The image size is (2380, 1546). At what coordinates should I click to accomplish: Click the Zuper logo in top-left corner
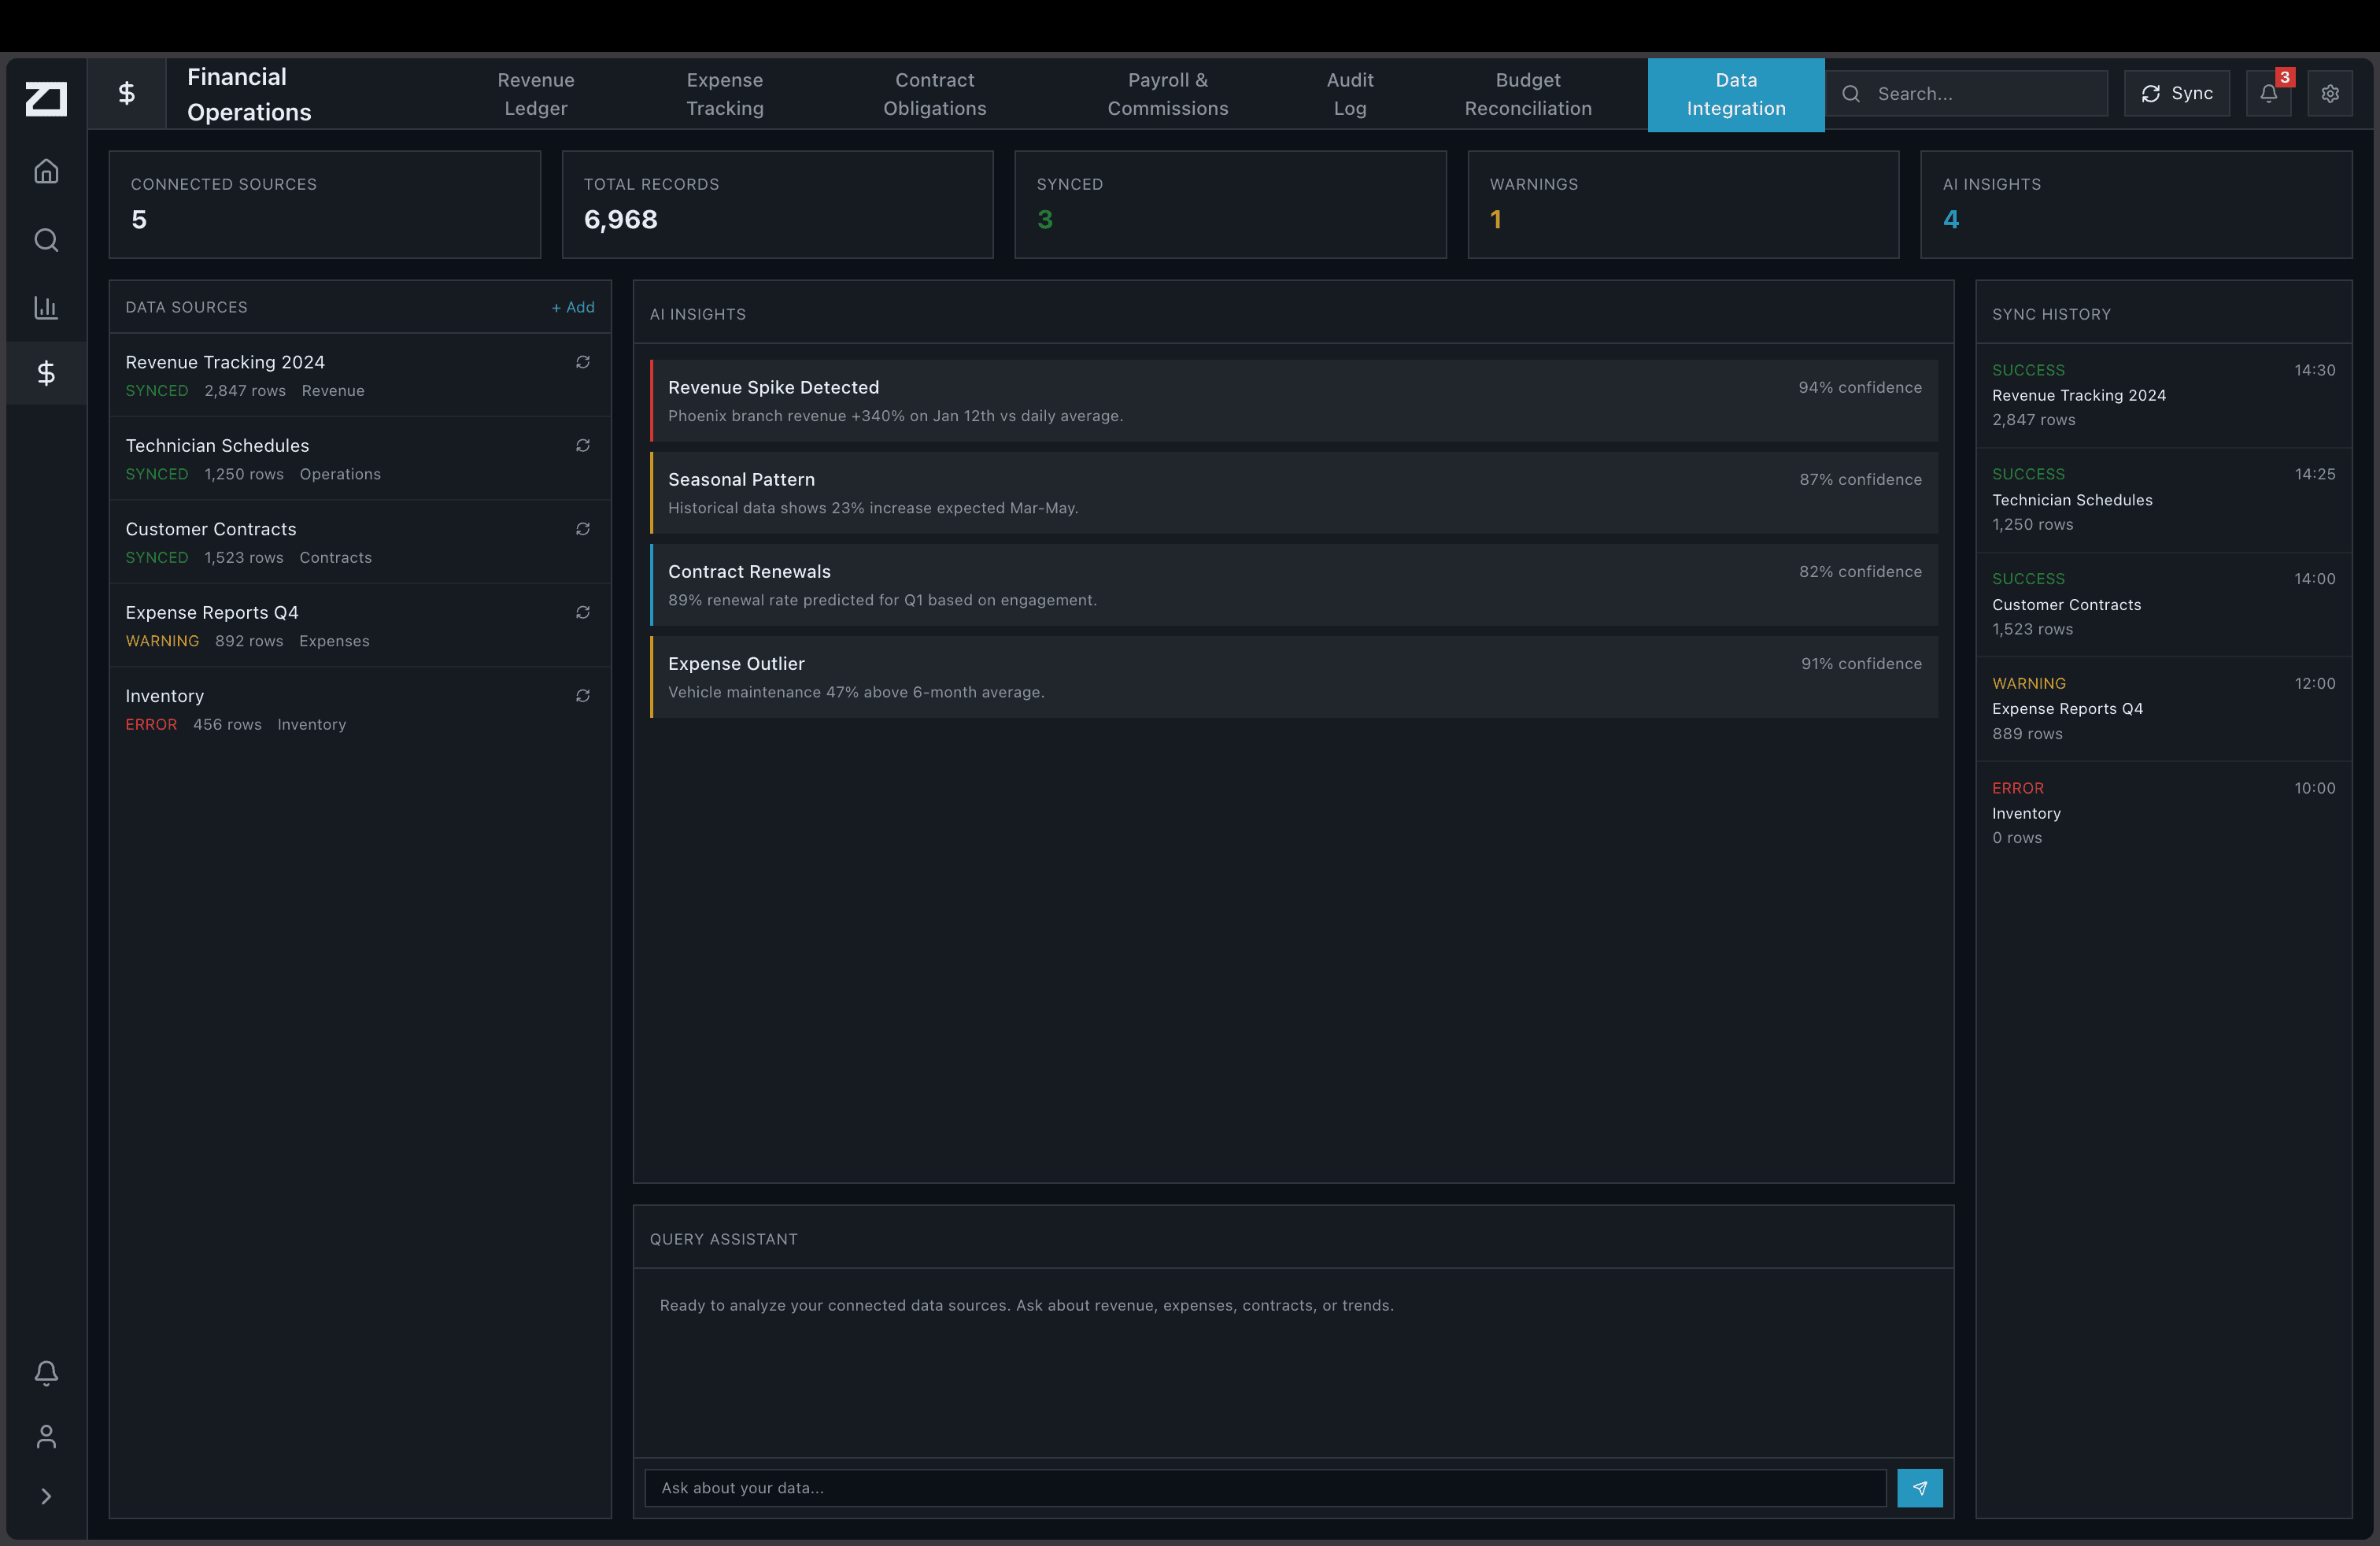tap(45, 98)
